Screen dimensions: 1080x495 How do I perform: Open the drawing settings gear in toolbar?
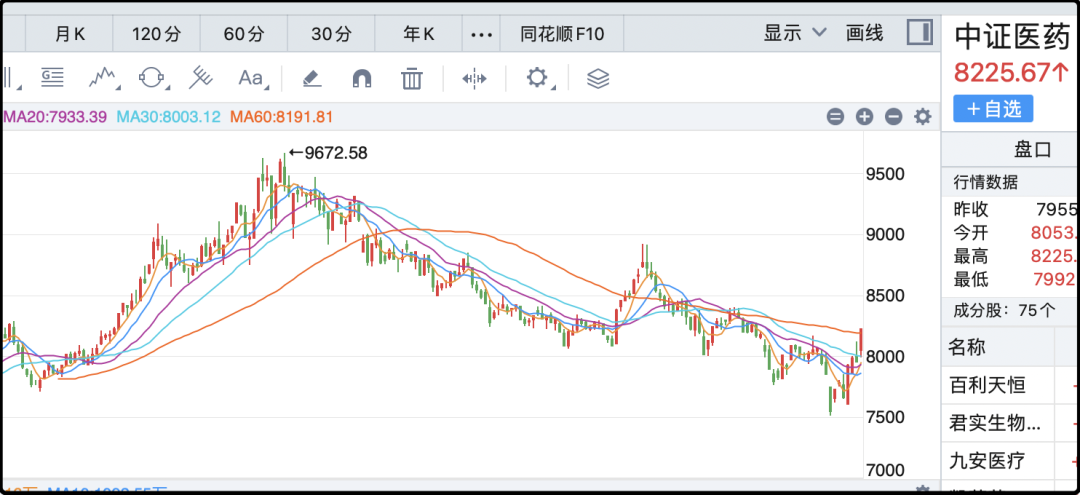coord(538,78)
